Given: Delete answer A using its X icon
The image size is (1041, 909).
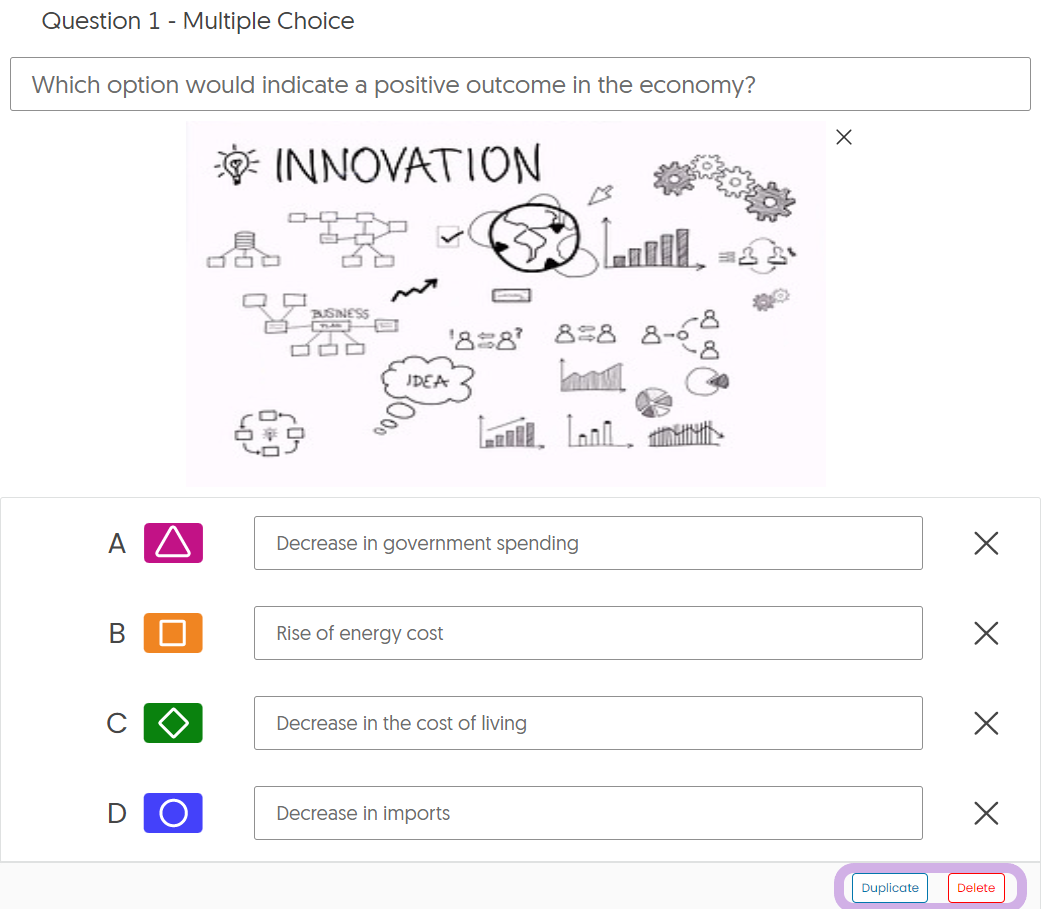Looking at the screenshot, I should [986, 543].
